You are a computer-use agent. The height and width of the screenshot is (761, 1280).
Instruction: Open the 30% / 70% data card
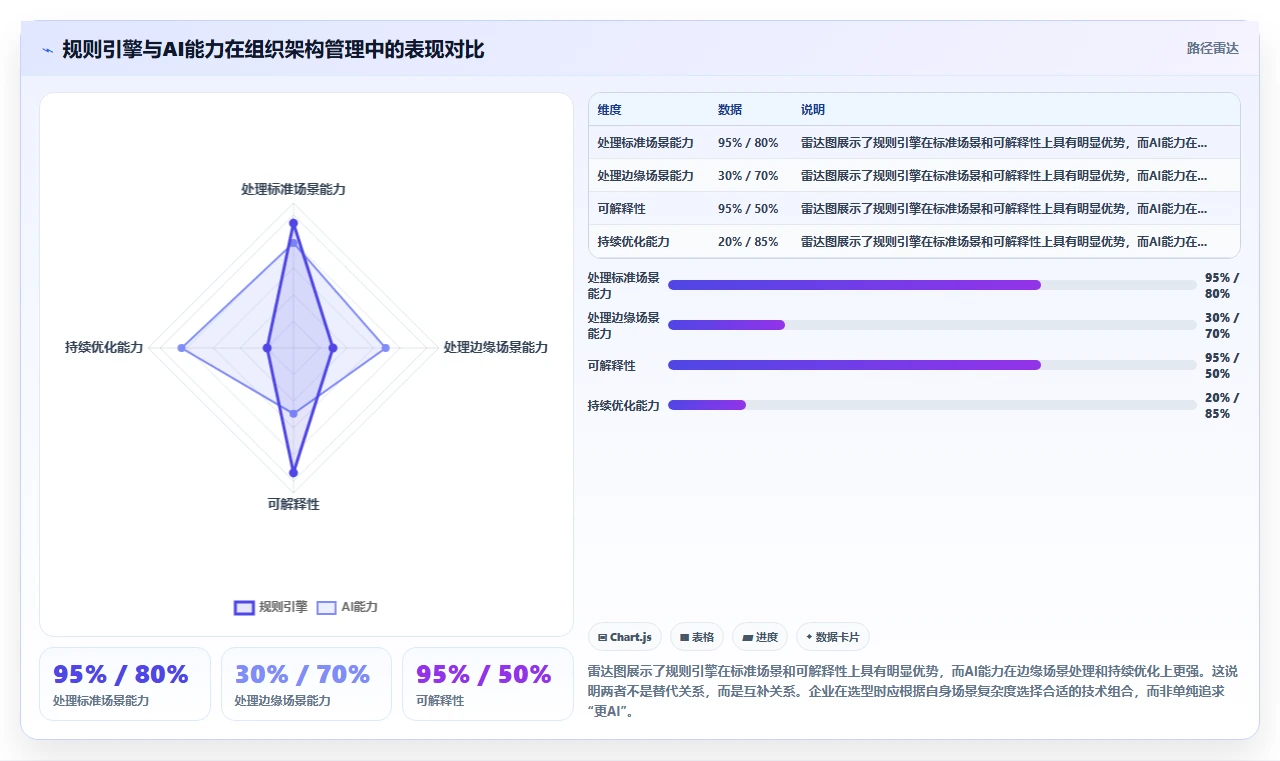point(306,684)
